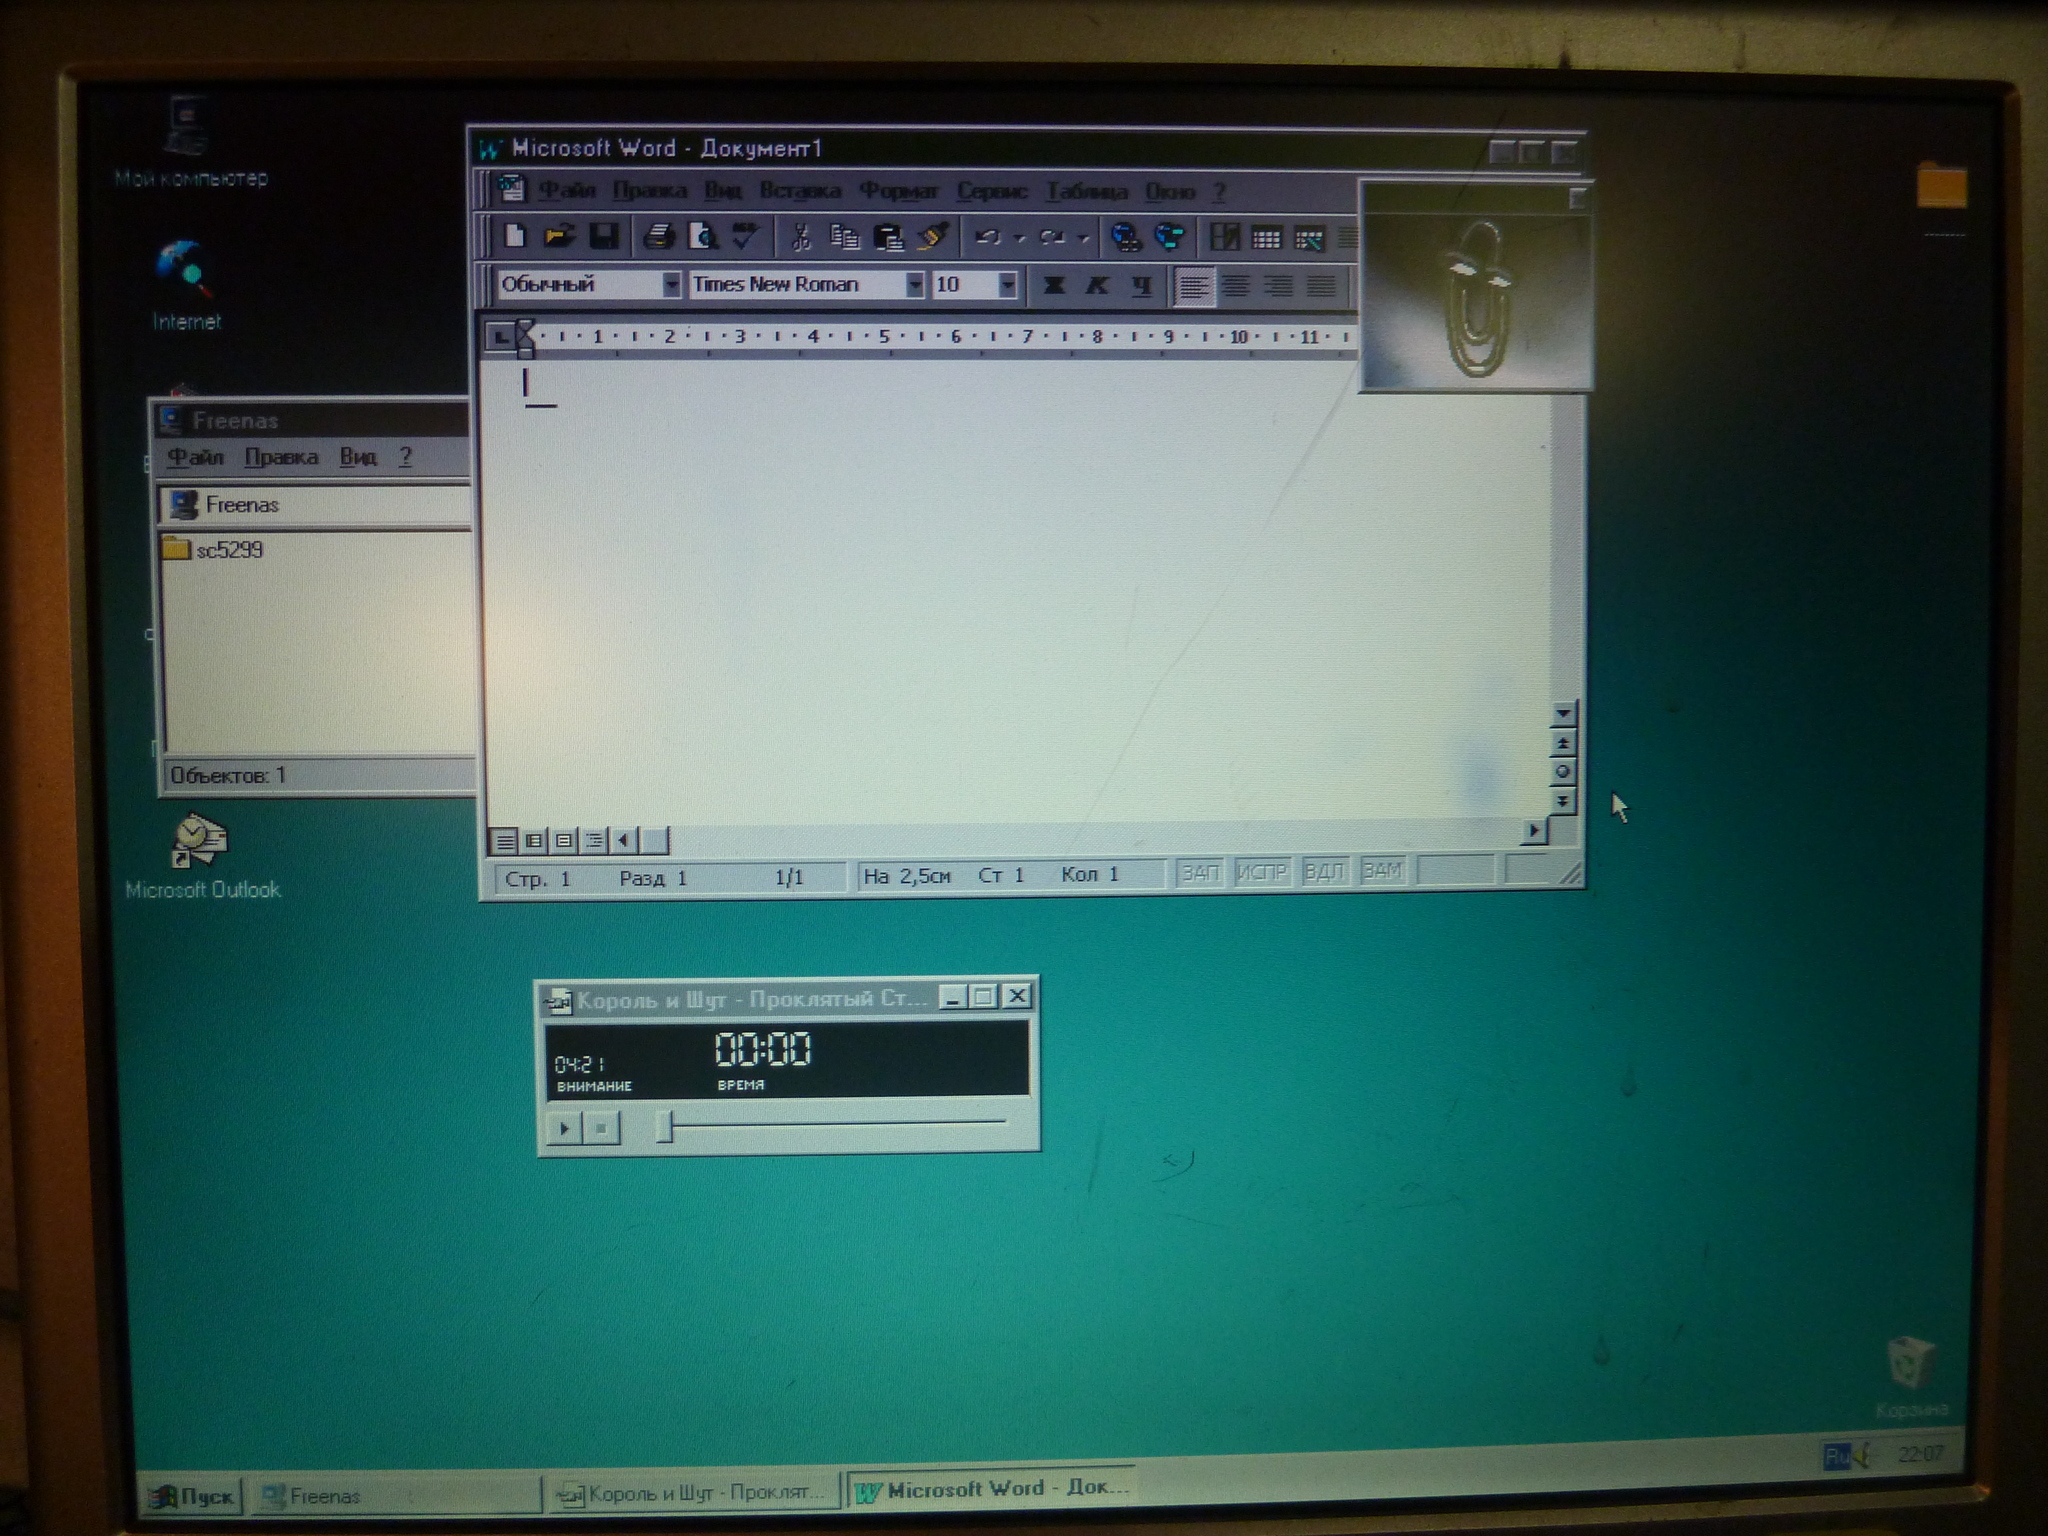Screen dimensions: 2048x1536
Task: Save the document with the floppy icon
Action: click(603, 236)
